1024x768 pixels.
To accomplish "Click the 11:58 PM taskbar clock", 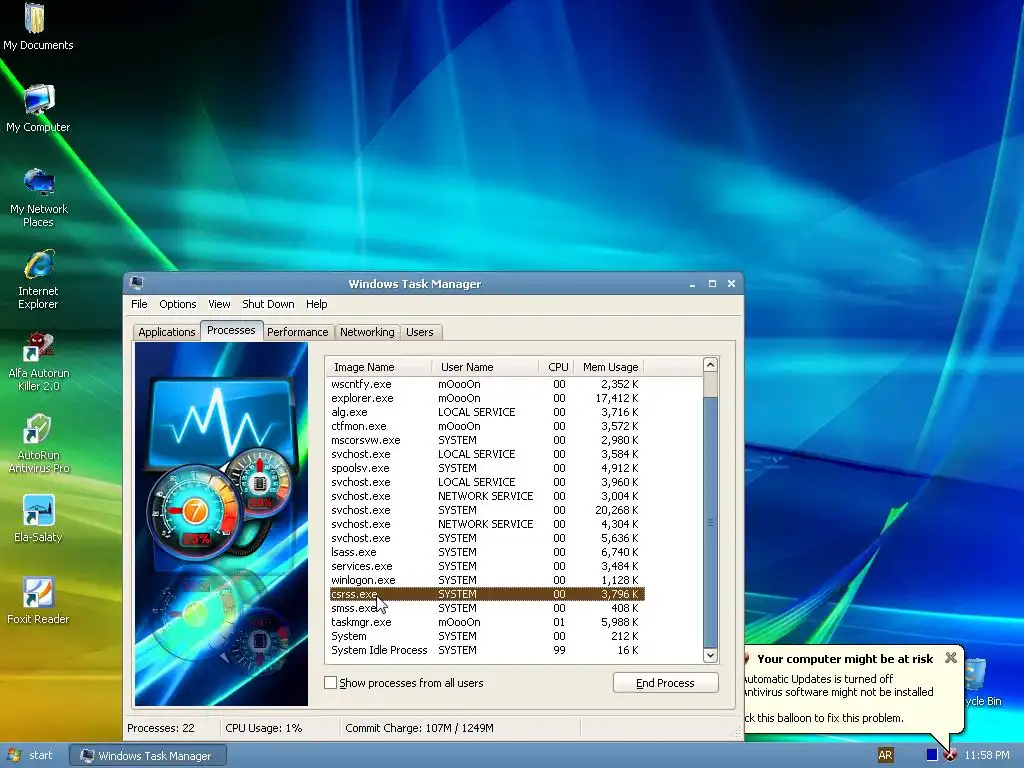I will pos(987,755).
